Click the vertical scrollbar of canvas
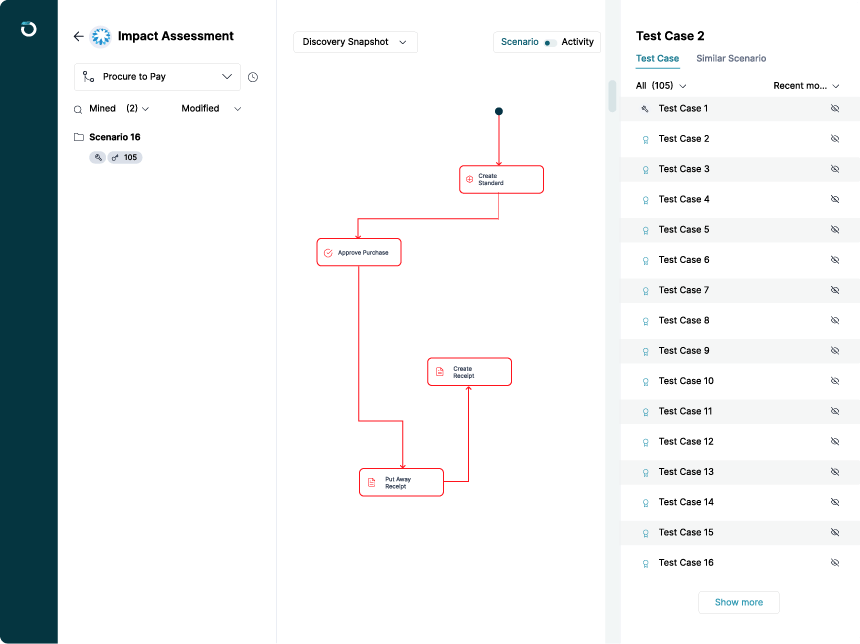 (613, 95)
